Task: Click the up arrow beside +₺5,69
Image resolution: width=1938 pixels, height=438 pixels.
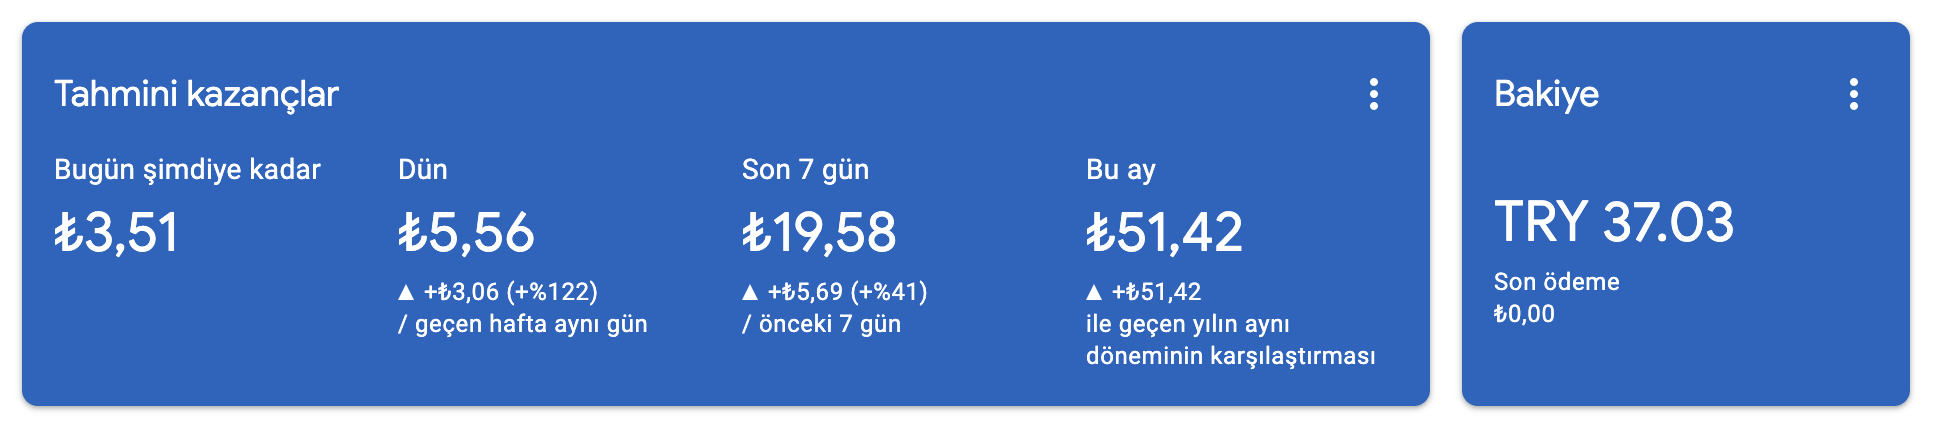Action: 750,292
